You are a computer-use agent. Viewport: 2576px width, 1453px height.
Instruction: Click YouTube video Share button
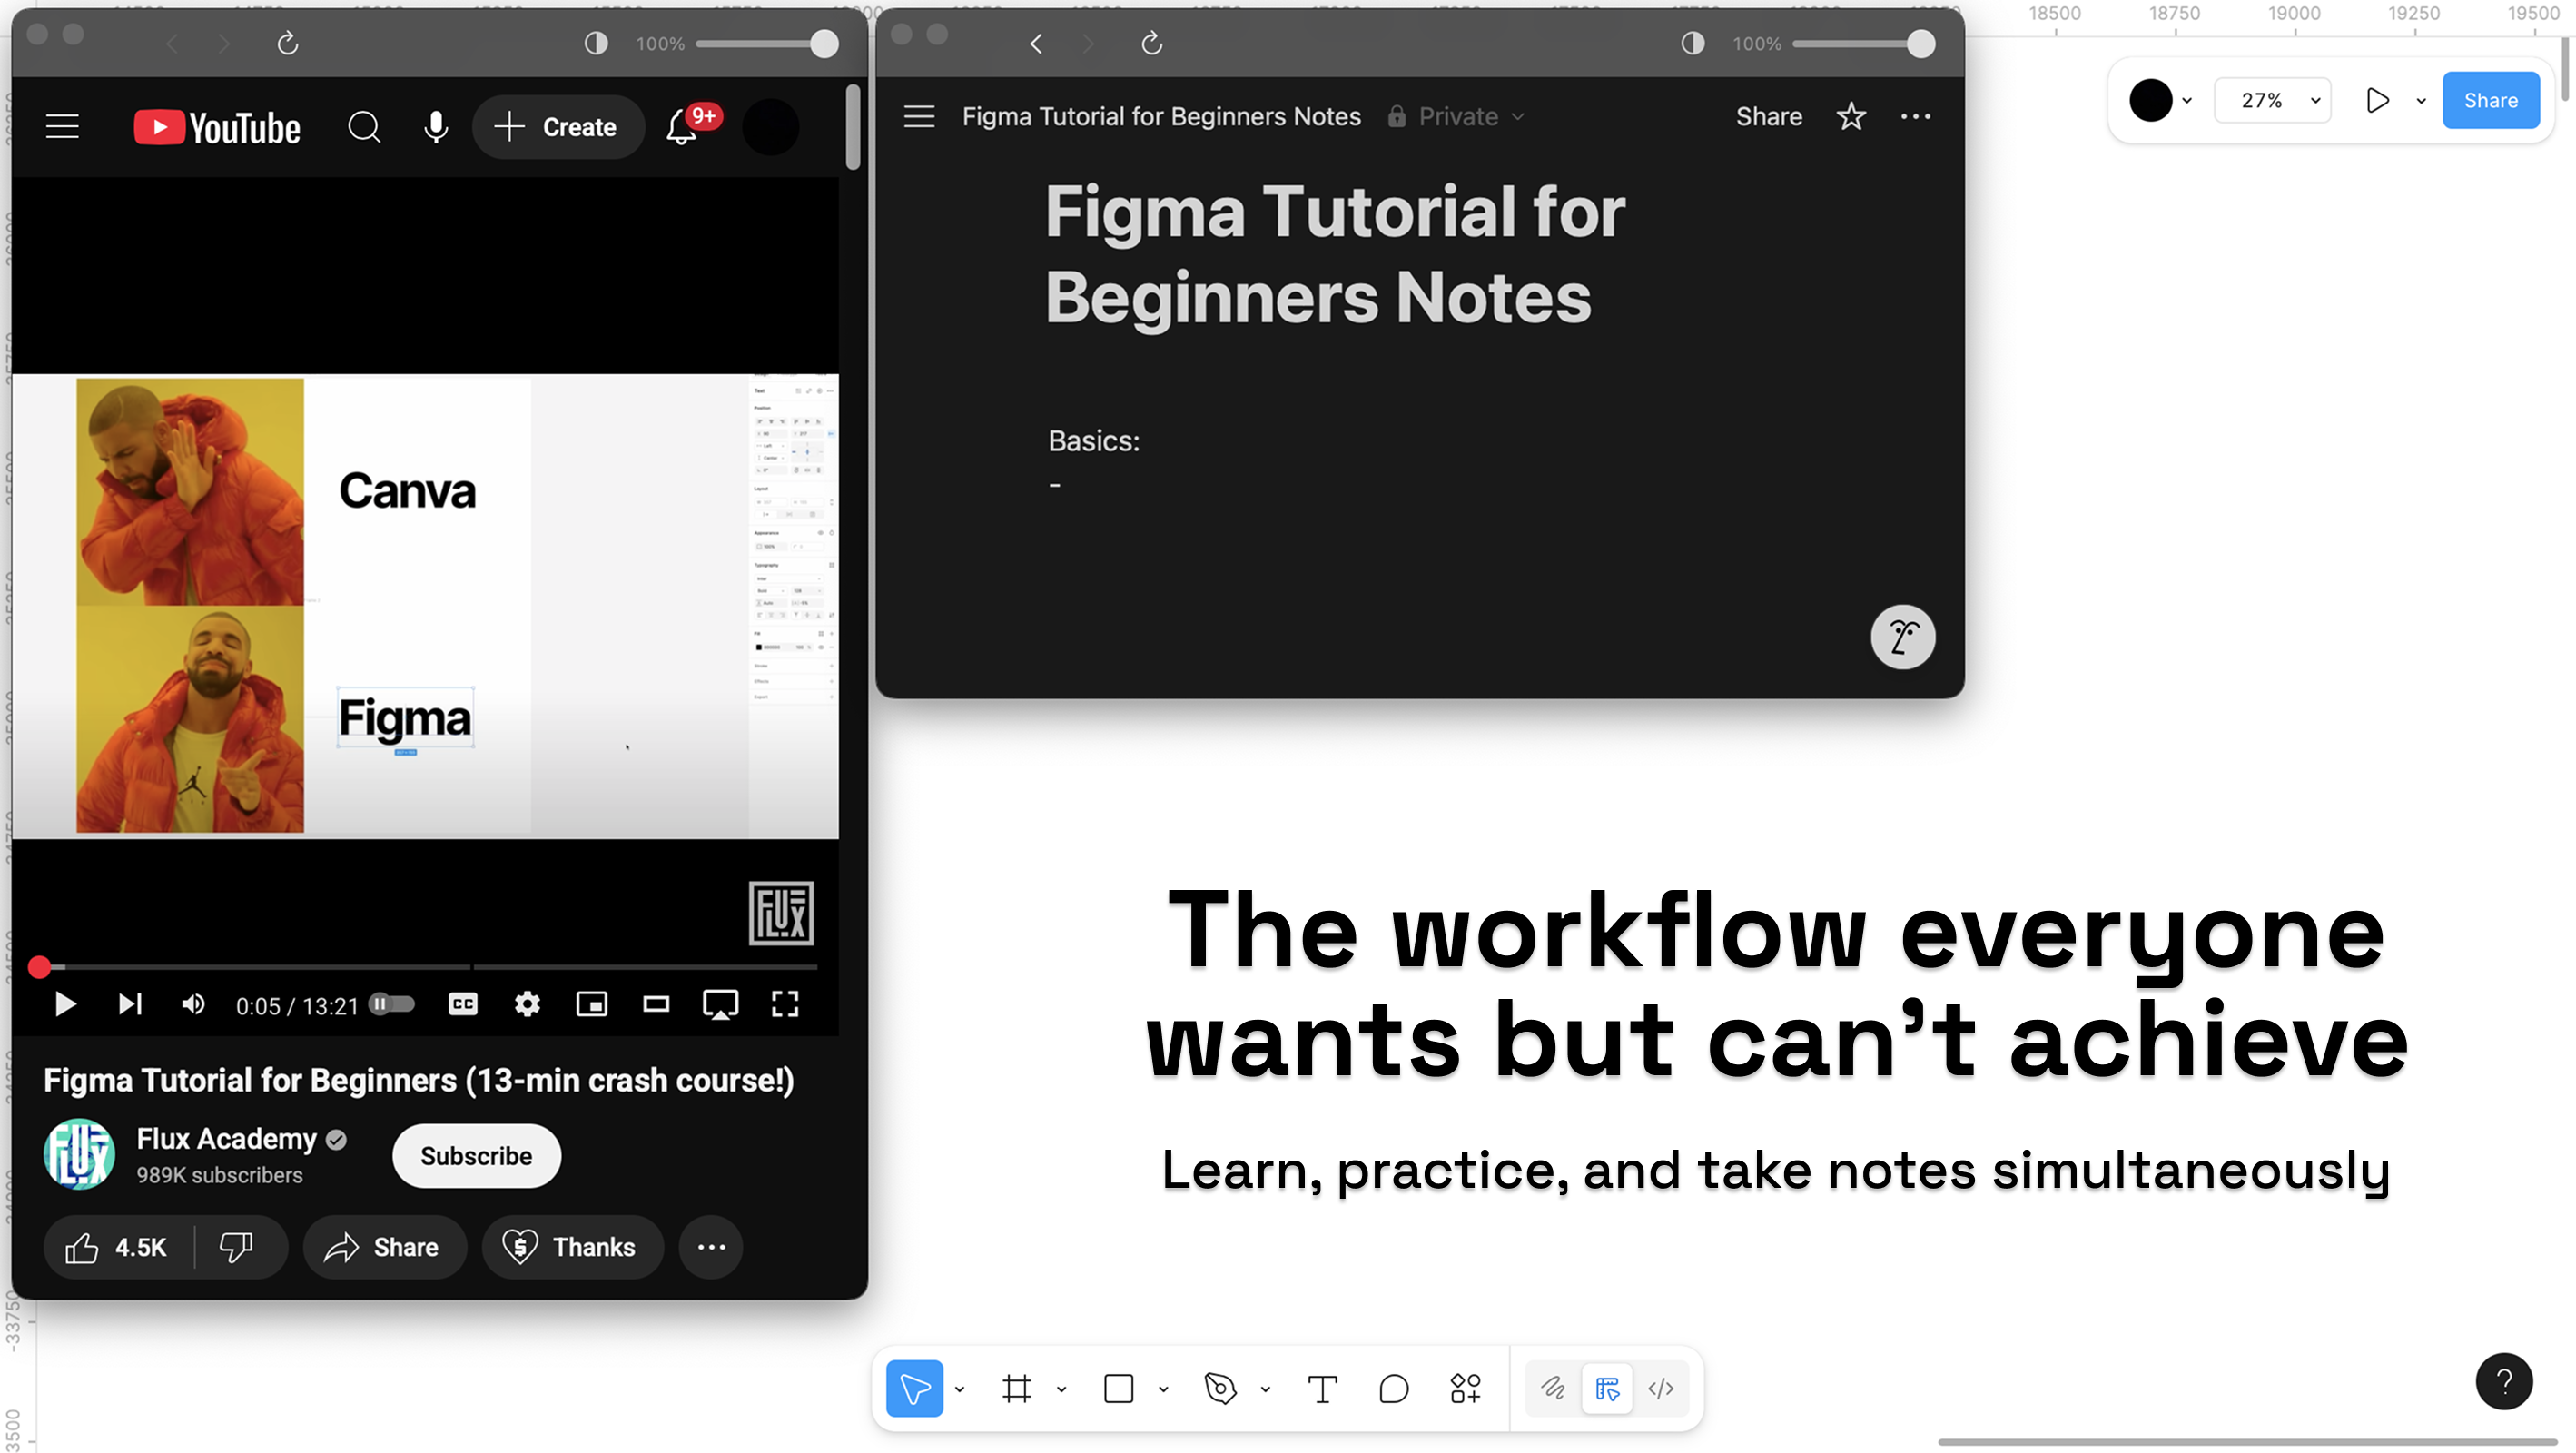384,1247
